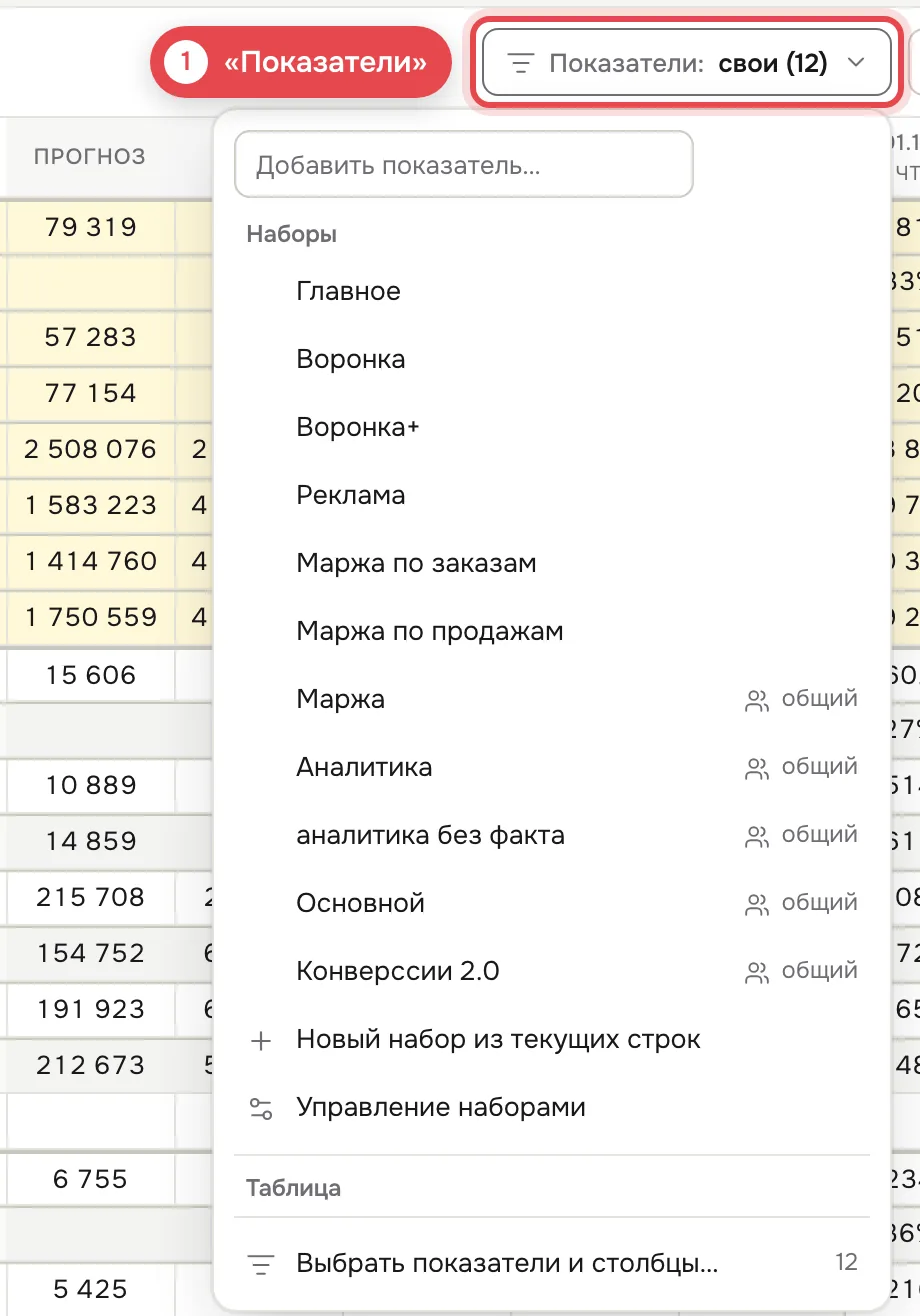
Task: Select the forecast cell «57 283»
Action: pos(91,337)
